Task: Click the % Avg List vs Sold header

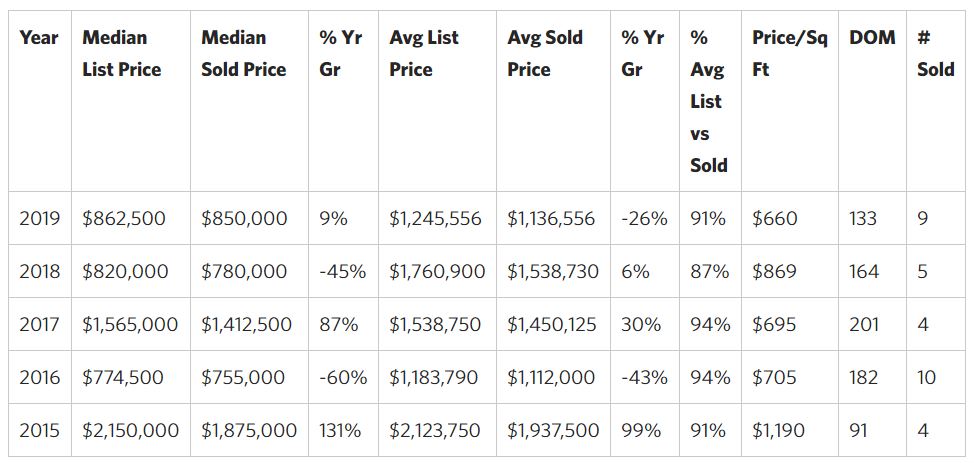Action: click(x=708, y=101)
